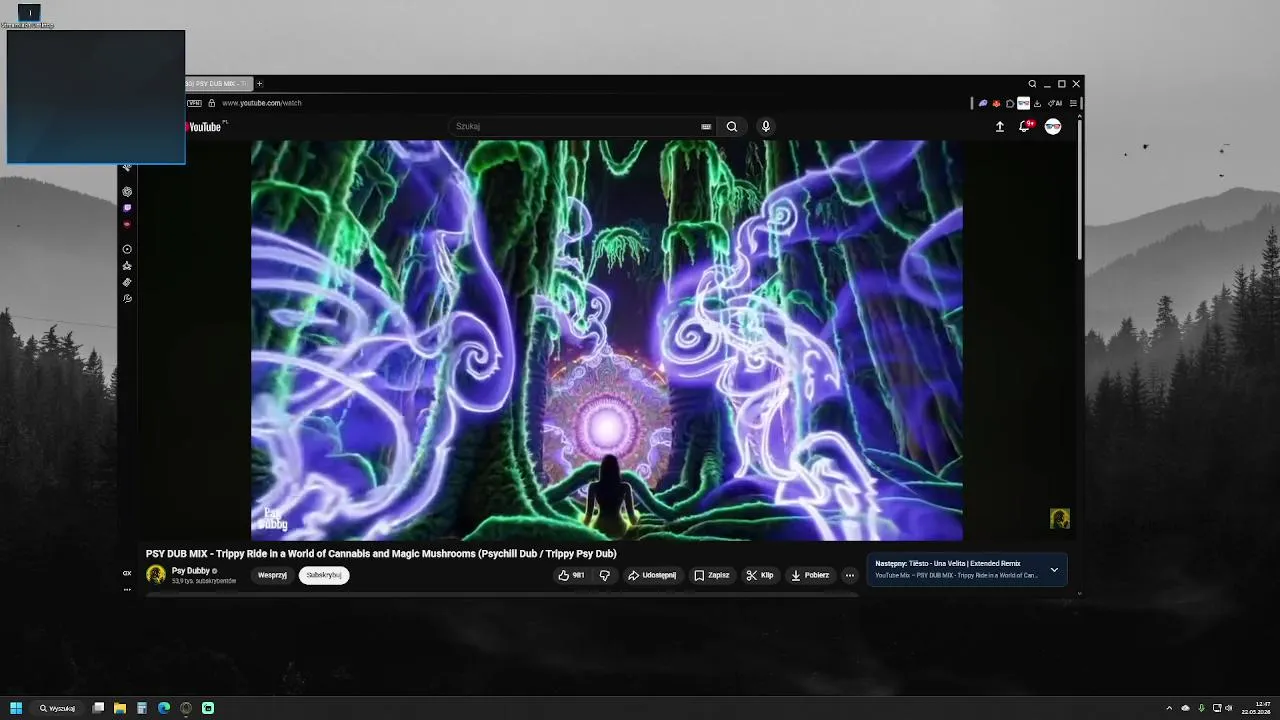Click the YouTube logo
The image size is (1280, 720).
tap(203, 127)
